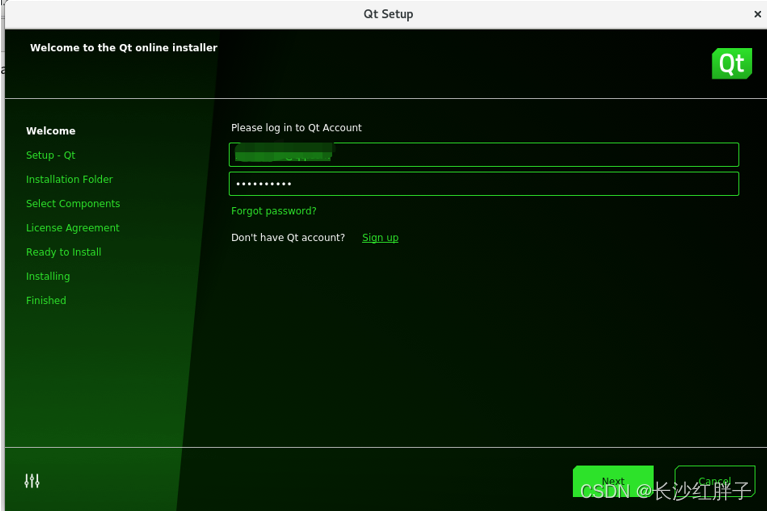This screenshot has width=767, height=511.
Task: Select Installation Folder sidebar step
Action: pos(69,179)
